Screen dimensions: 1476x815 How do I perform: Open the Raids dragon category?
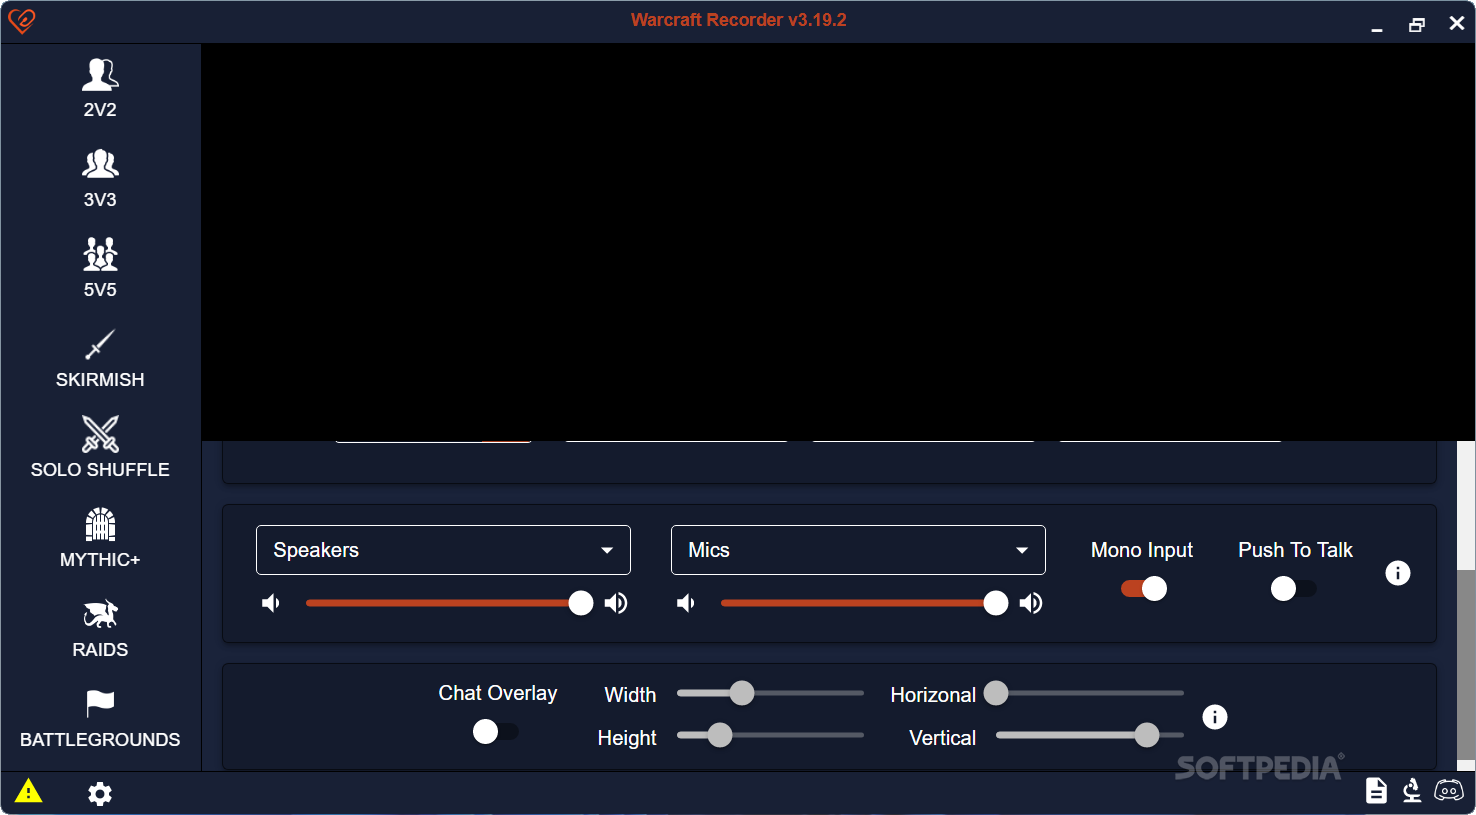coord(100,629)
